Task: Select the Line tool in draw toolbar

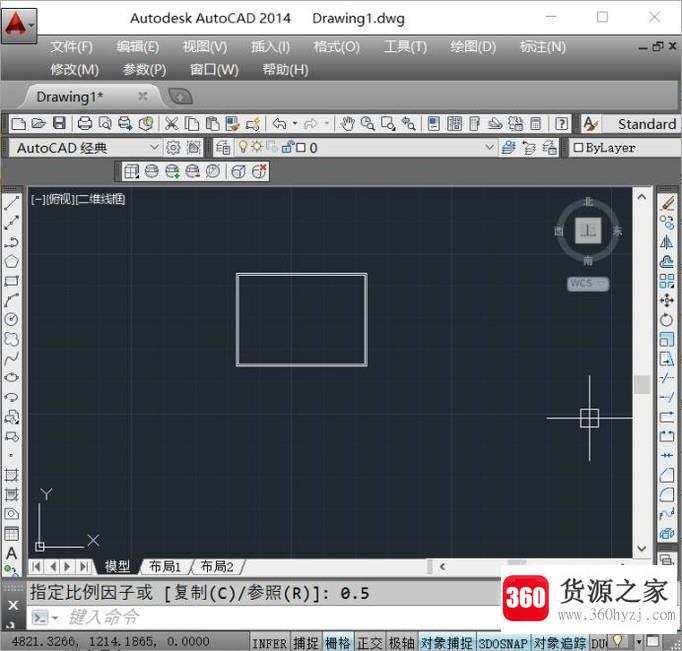Action: click(12, 203)
